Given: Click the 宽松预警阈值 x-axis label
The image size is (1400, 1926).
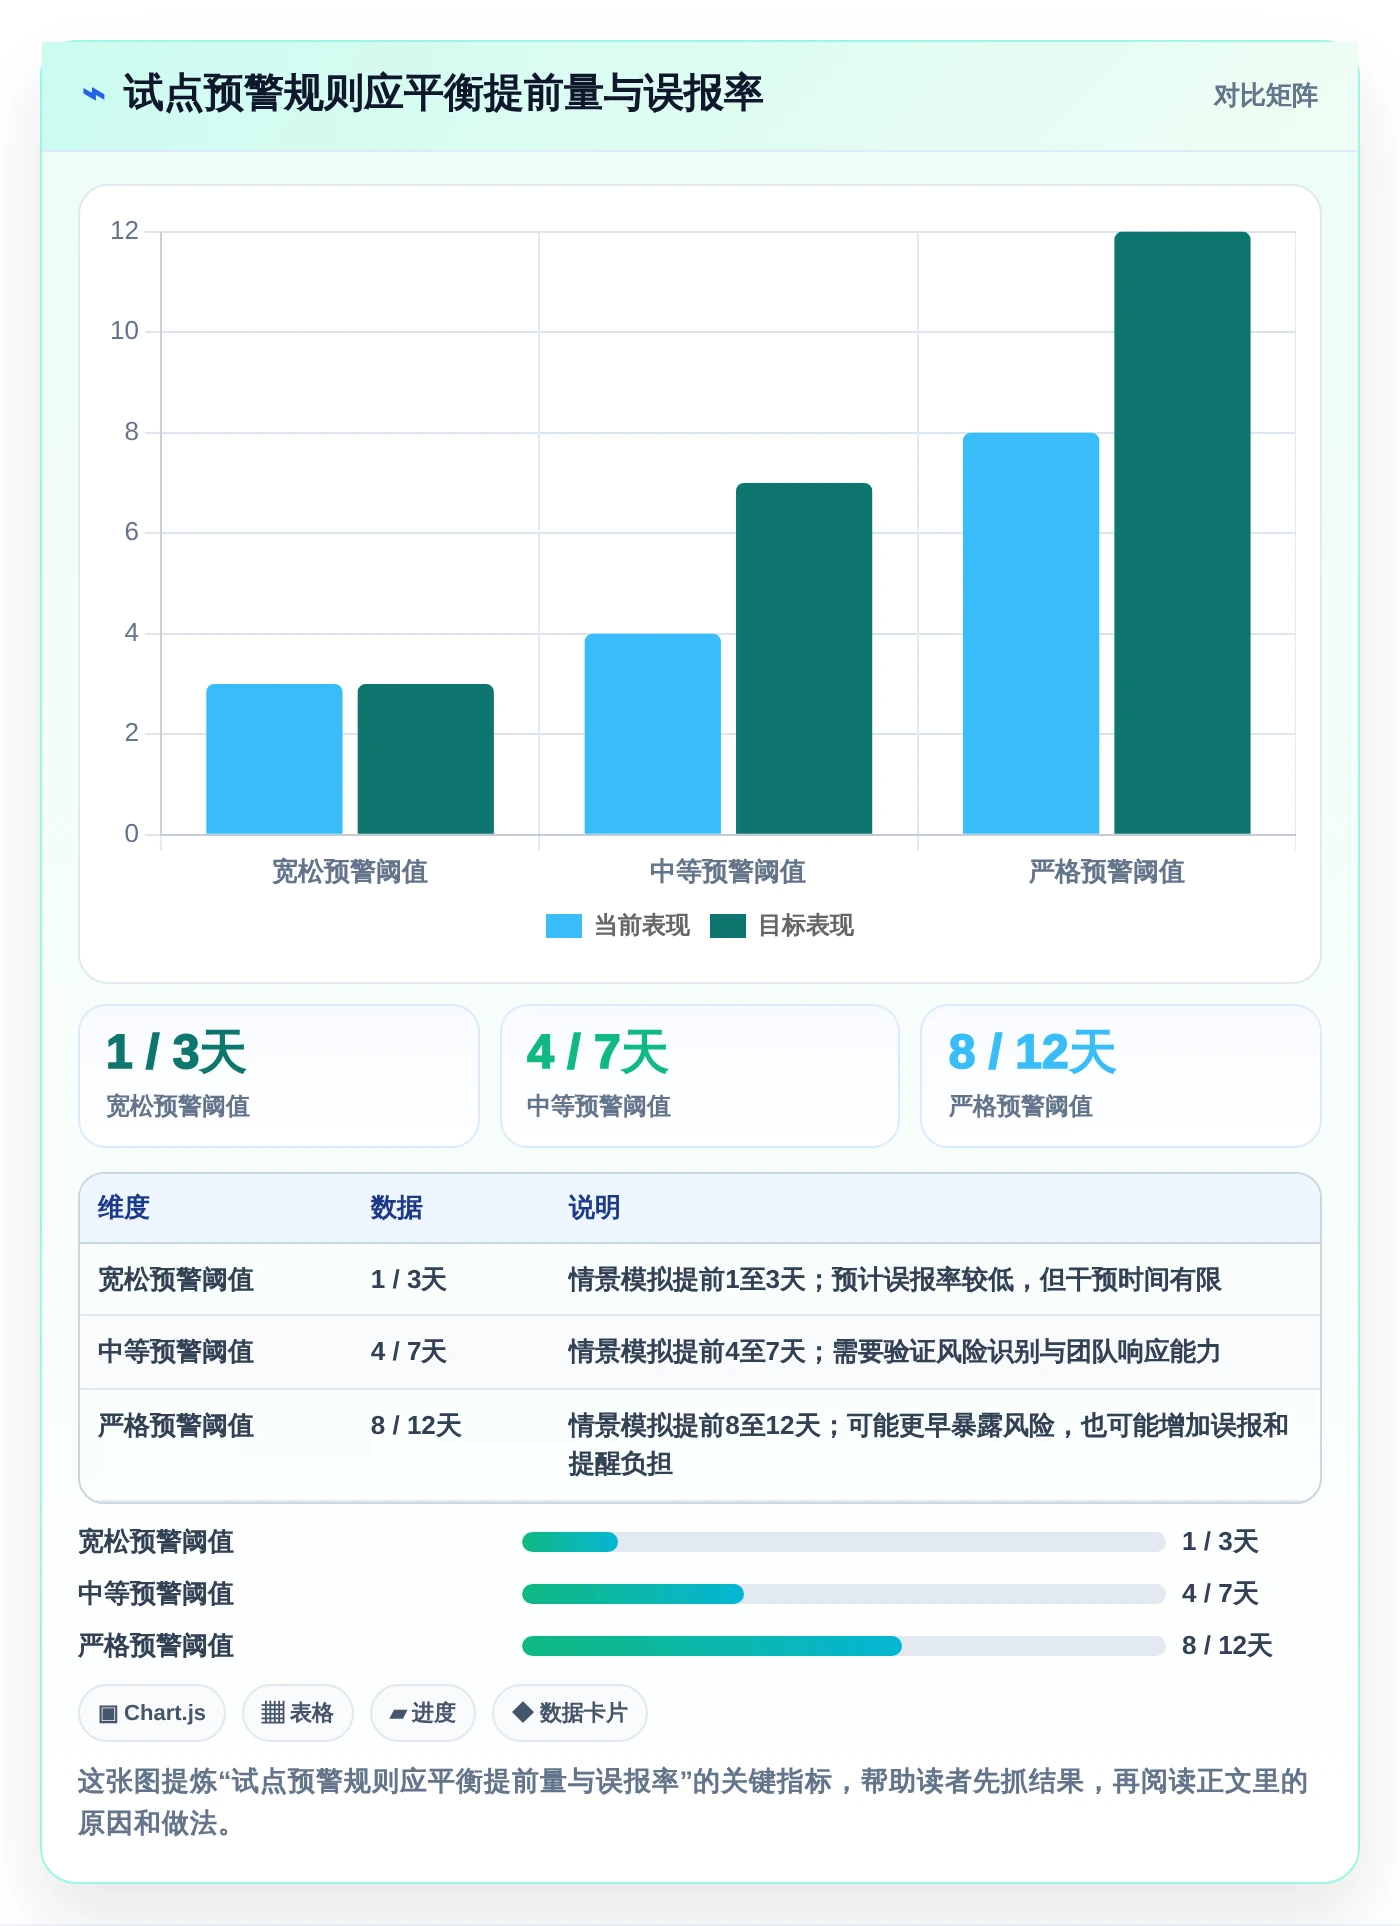Looking at the screenshot, I should pos(350,872).
